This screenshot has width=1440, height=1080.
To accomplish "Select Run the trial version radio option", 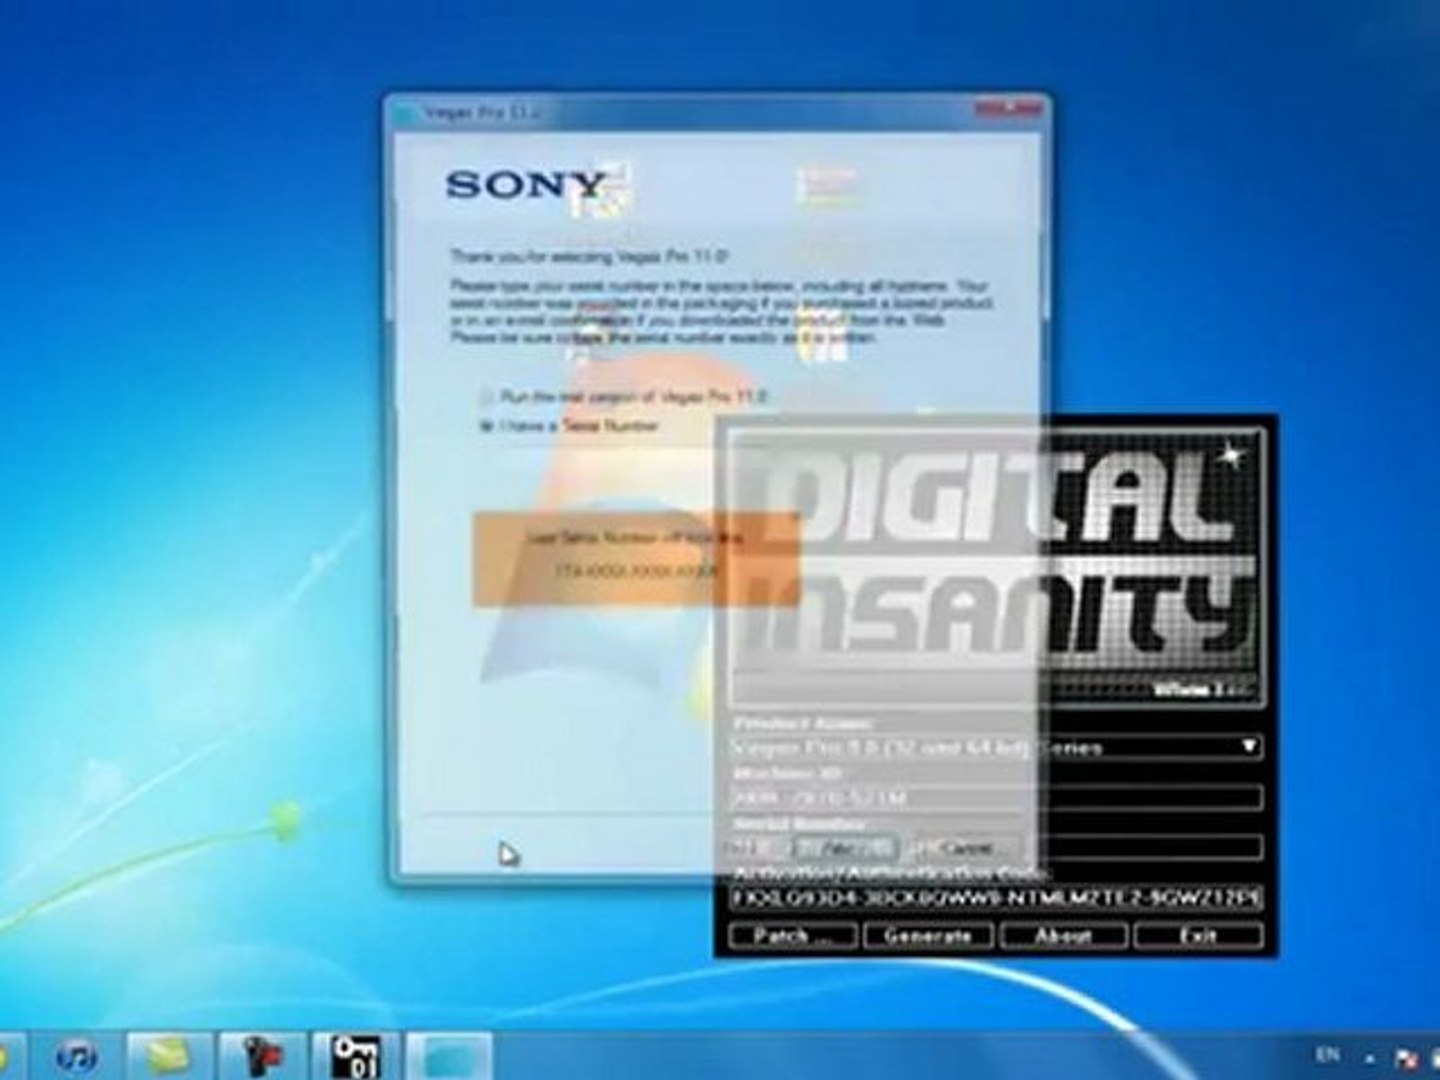I will (486, 396).
